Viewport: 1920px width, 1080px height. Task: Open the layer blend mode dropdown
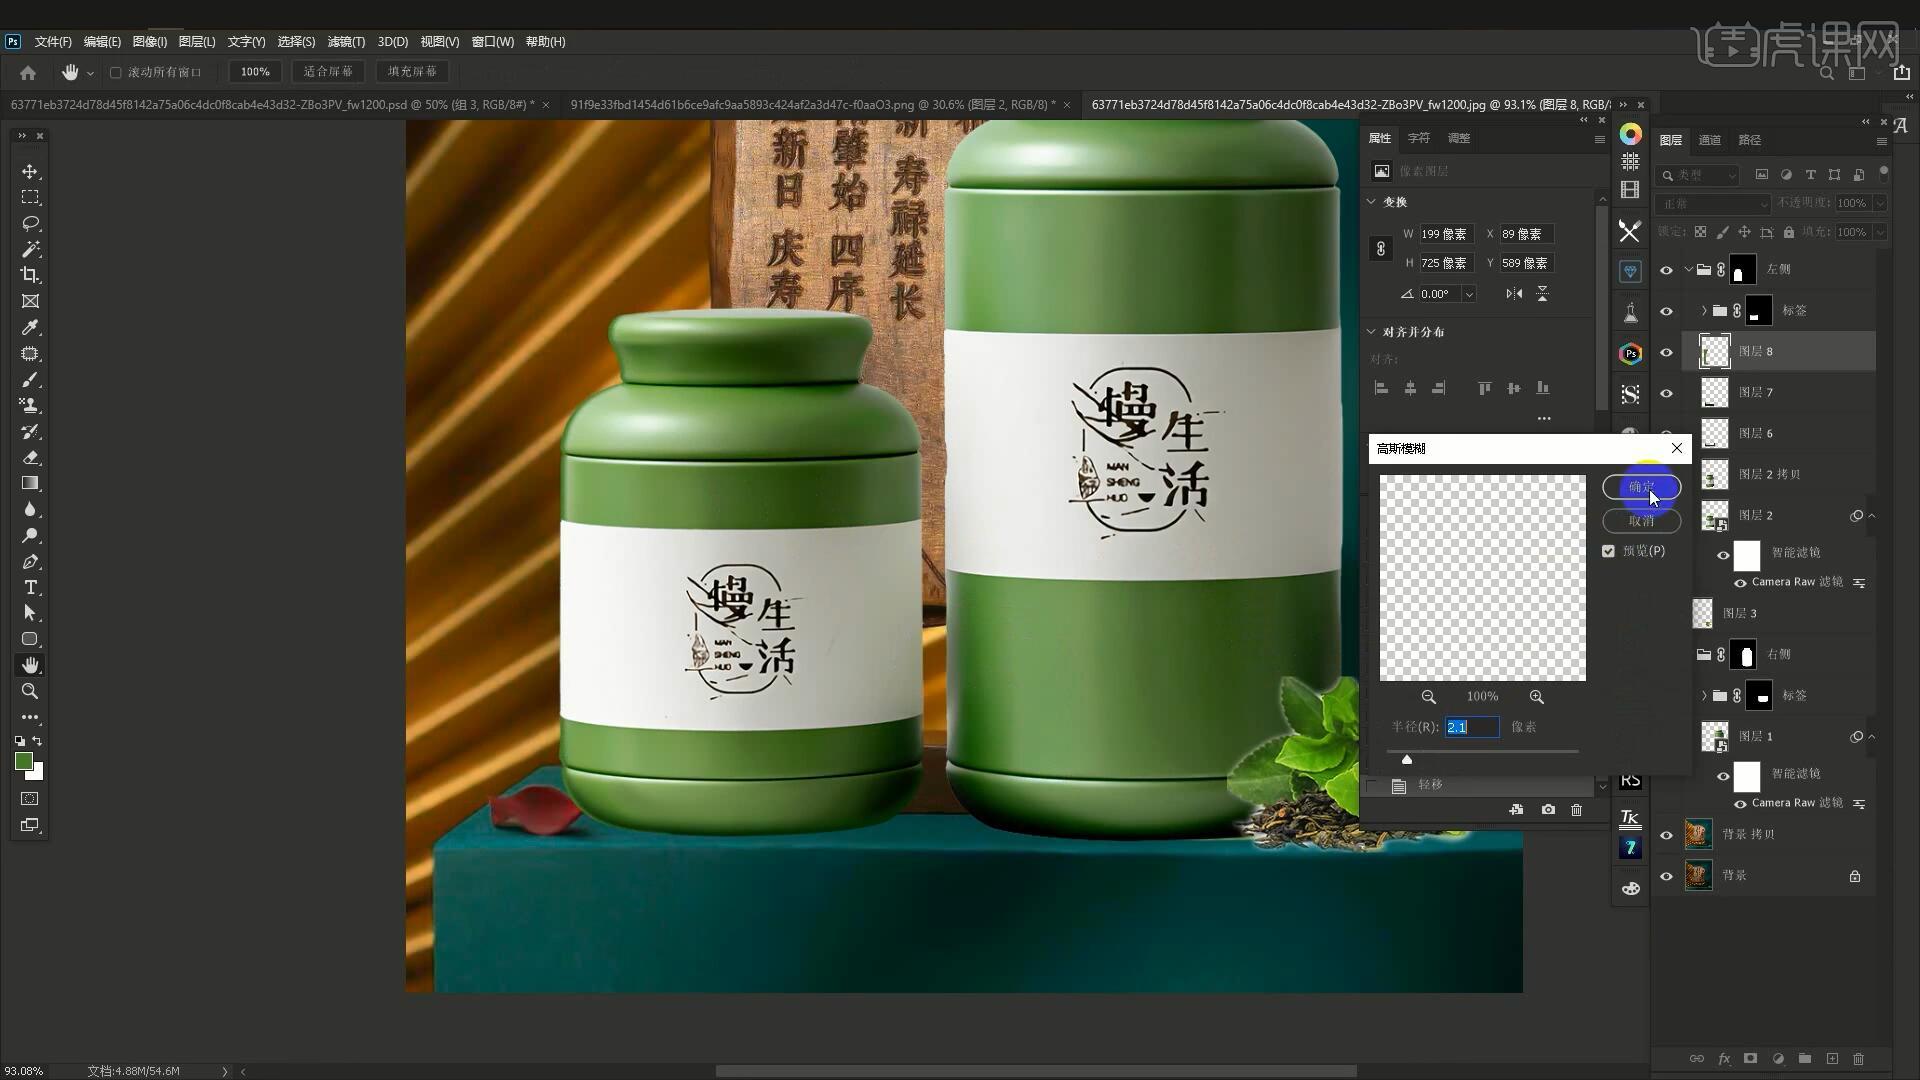[1713, 203]
